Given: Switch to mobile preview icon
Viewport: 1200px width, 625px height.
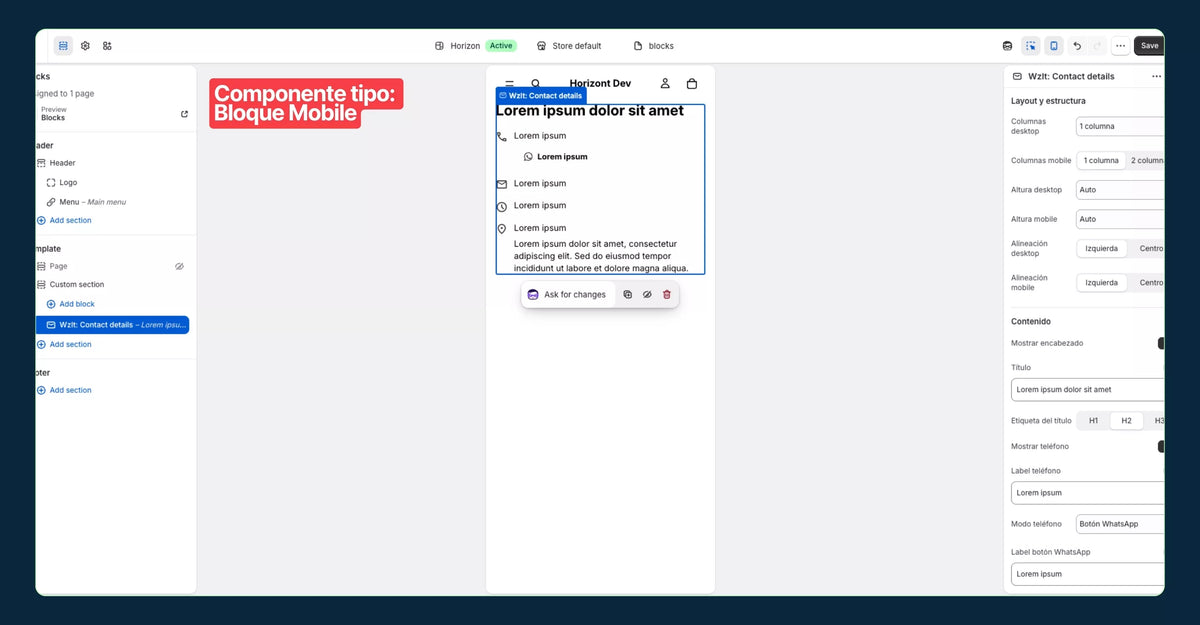Looking at the screenshot, I should pos(1054,46).
